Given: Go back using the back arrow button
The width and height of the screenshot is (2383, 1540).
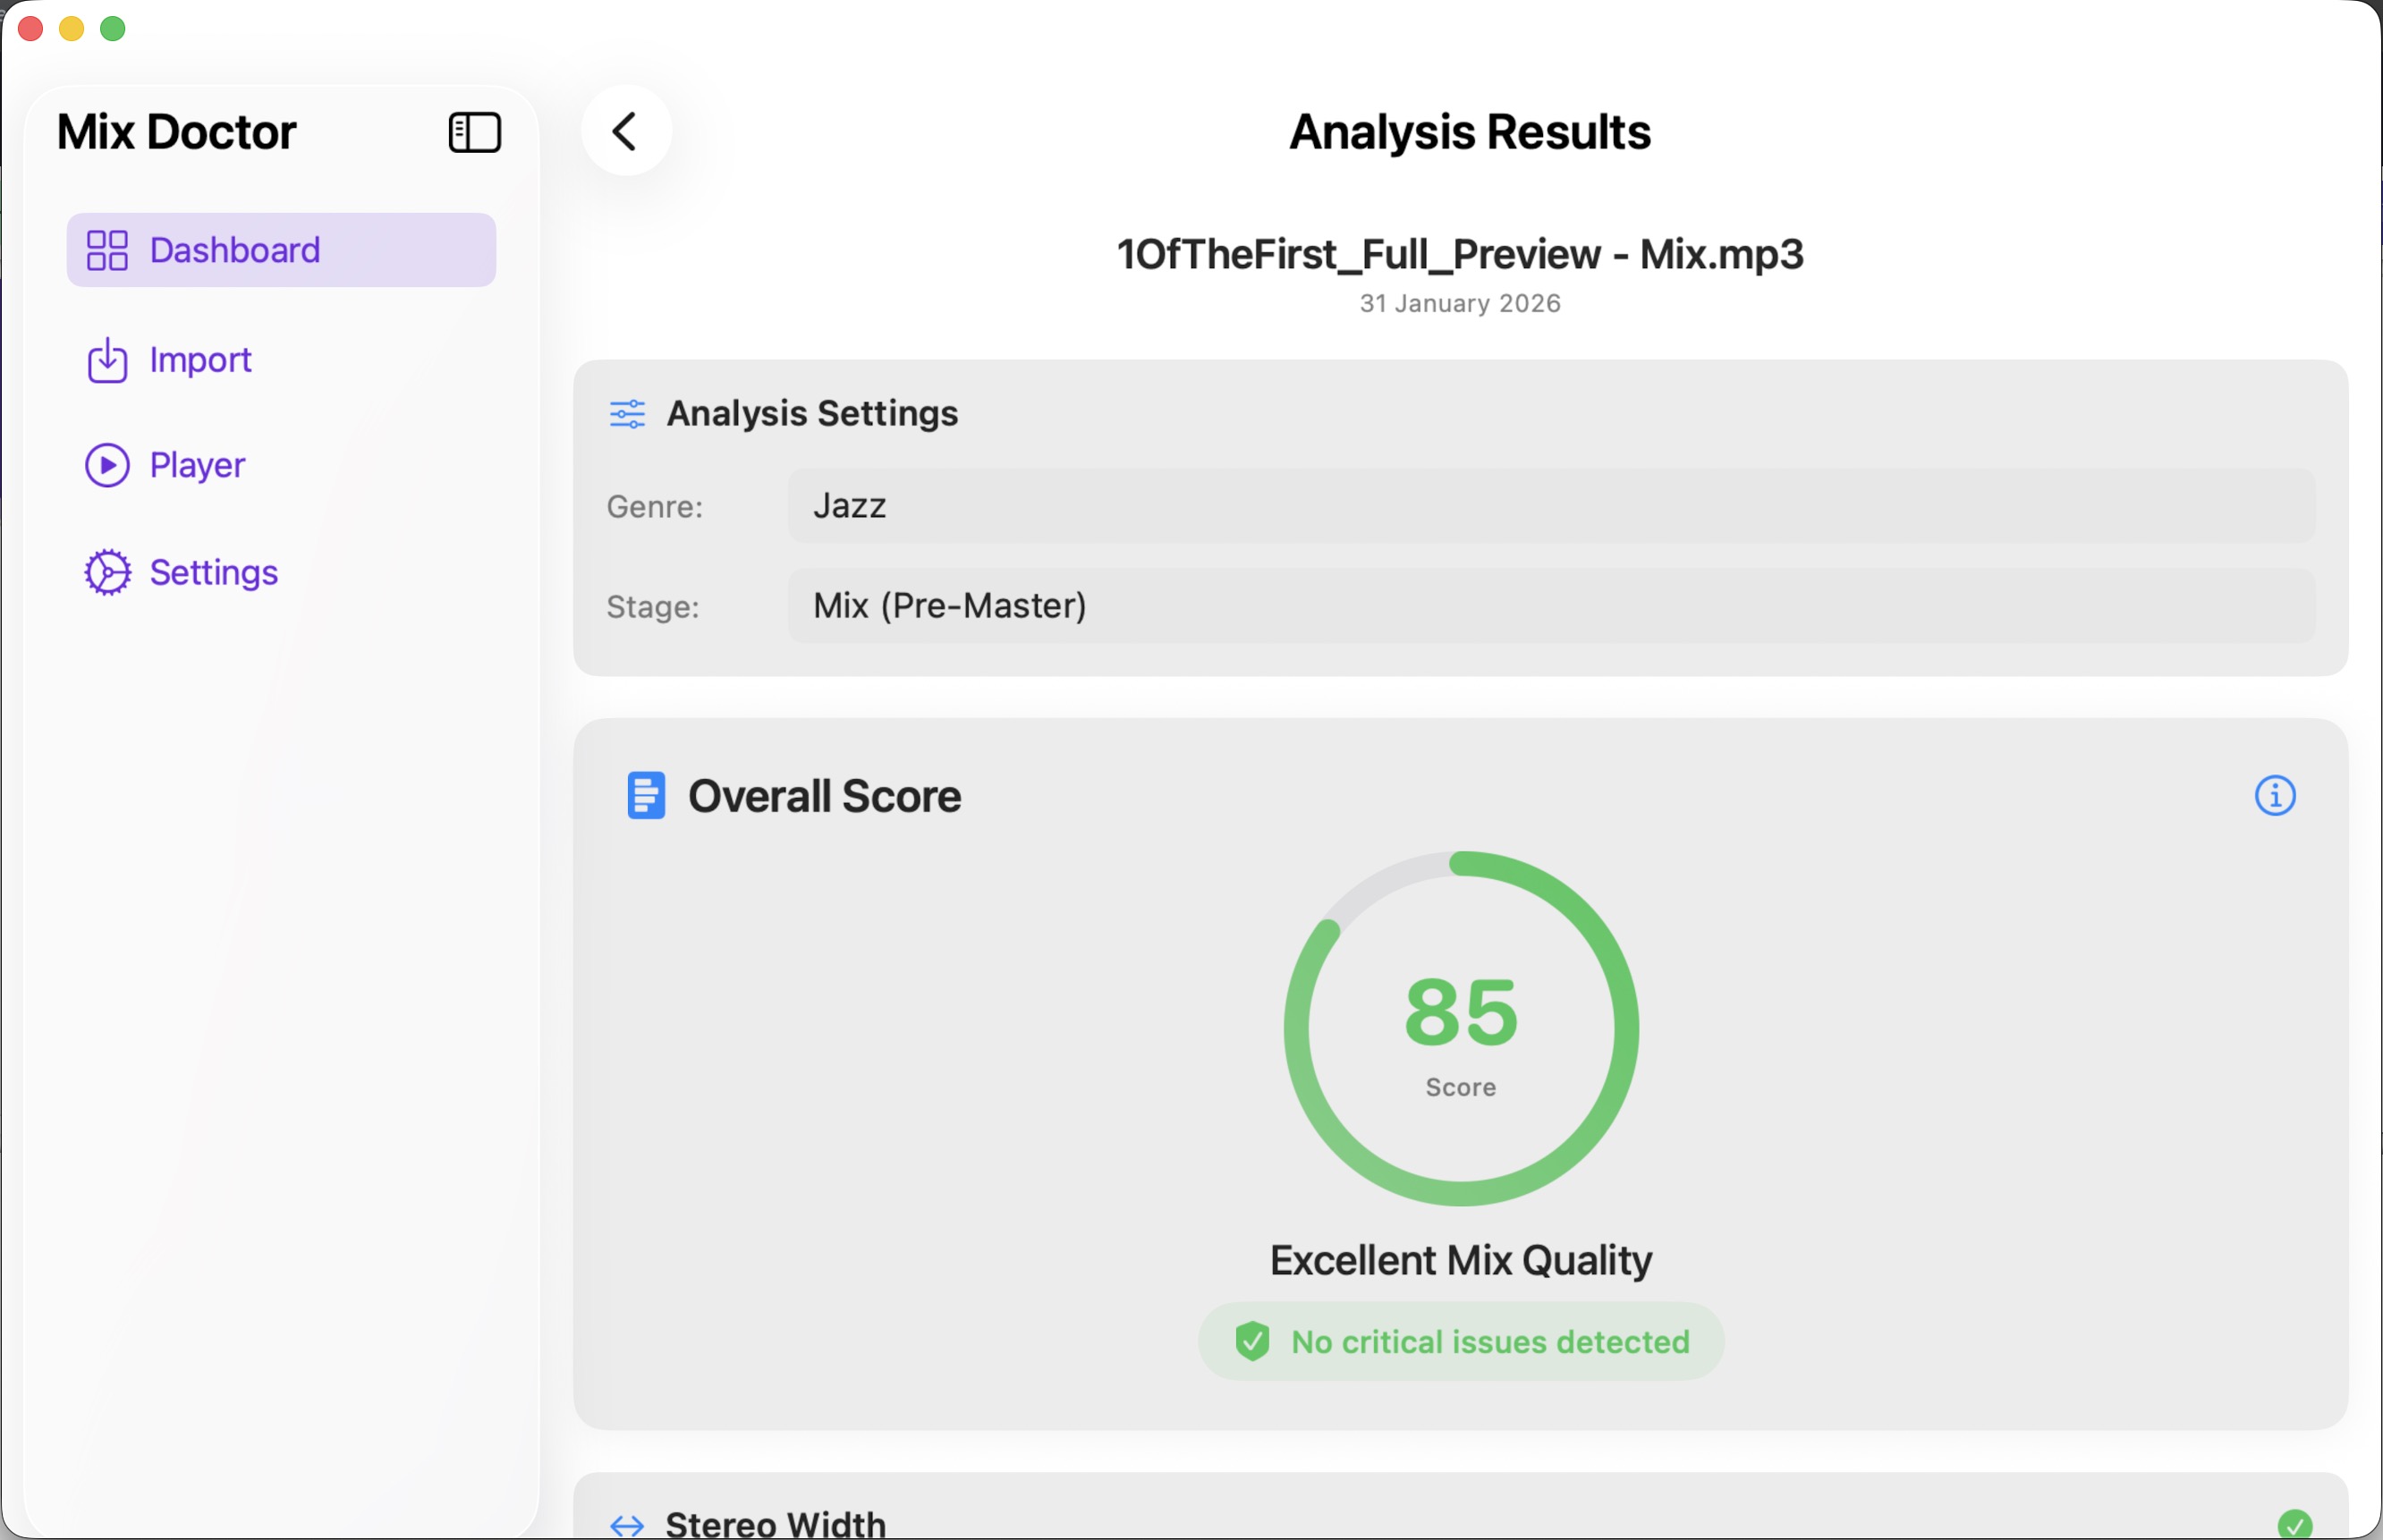Looking at the screenshot, I should tap(626, 130).
